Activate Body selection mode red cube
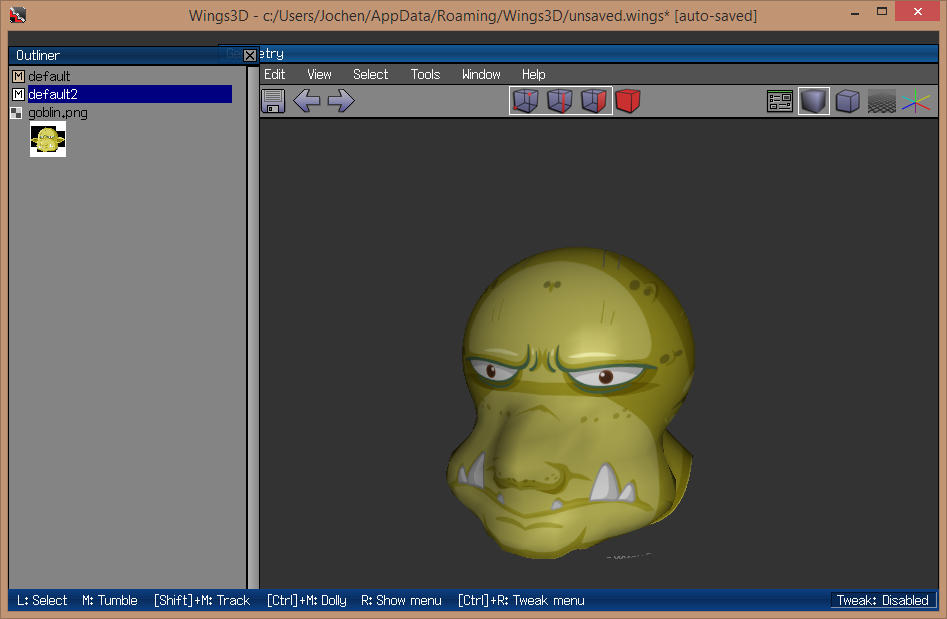The height and width of the screenshot is (619, 947). [x=628, y=101]
